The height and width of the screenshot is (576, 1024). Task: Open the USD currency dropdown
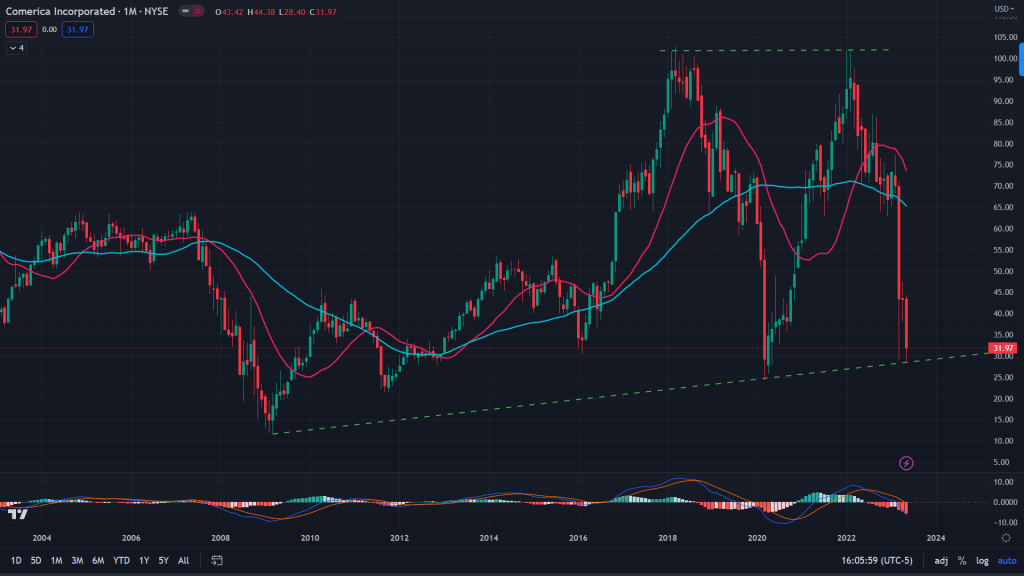pyautogui.click(x=1002, y=9)
